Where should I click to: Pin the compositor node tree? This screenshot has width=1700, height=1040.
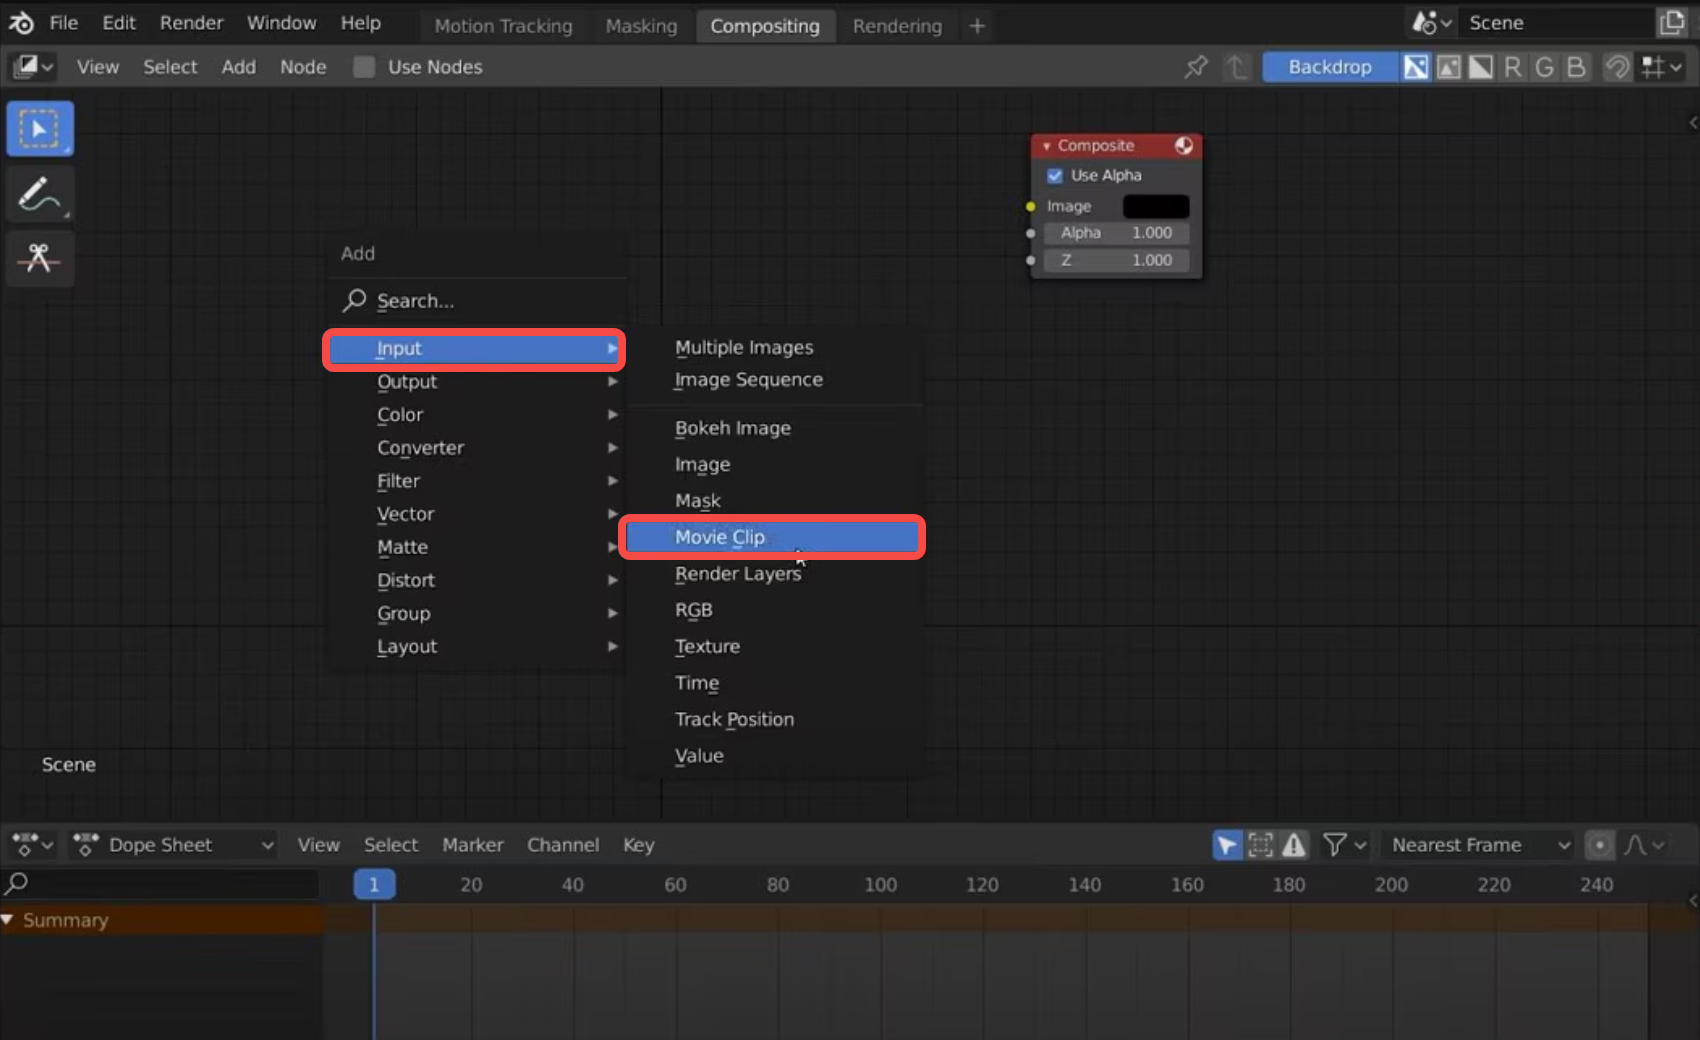[1196, 67]
